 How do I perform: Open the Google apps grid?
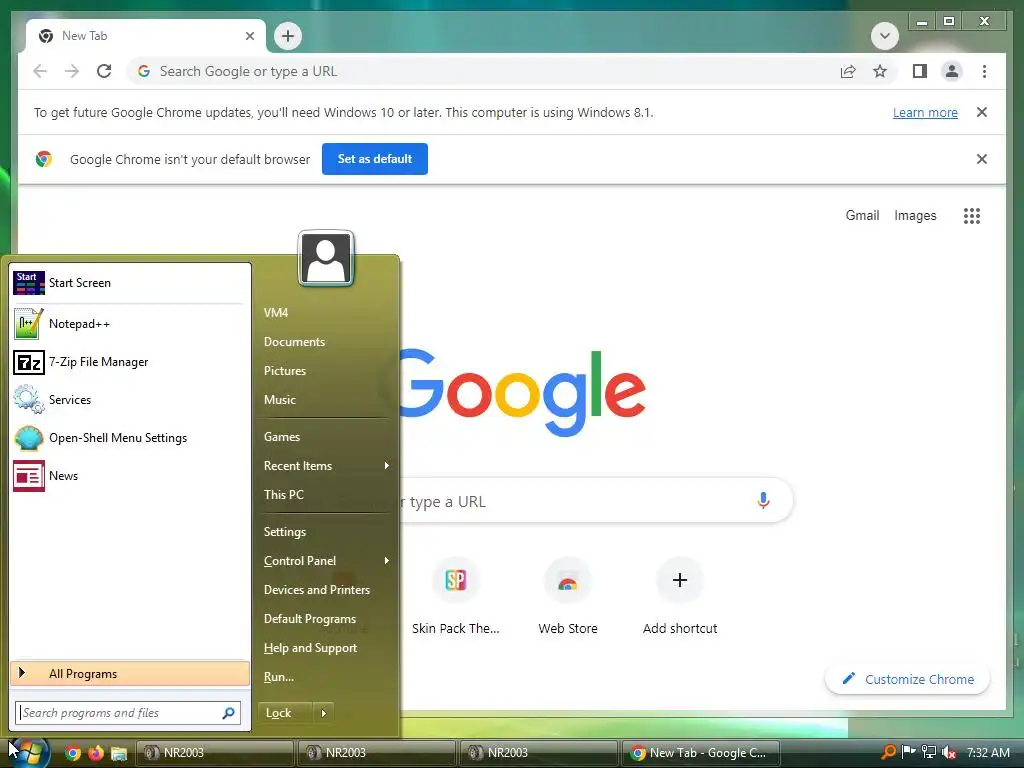click(972, 216)
